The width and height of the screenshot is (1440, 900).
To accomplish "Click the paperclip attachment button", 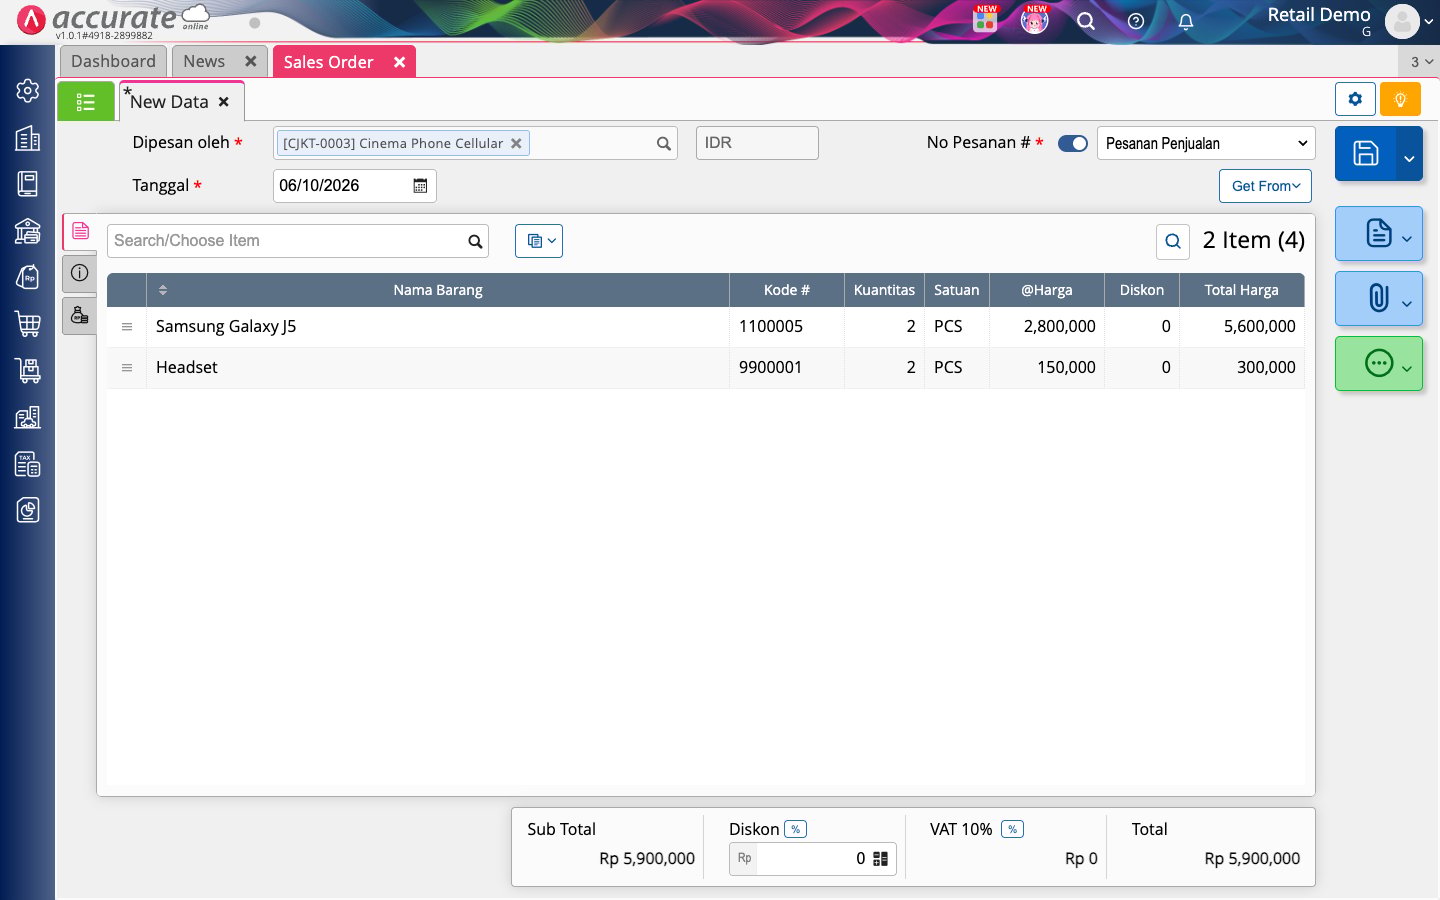I will (1379, 298).
